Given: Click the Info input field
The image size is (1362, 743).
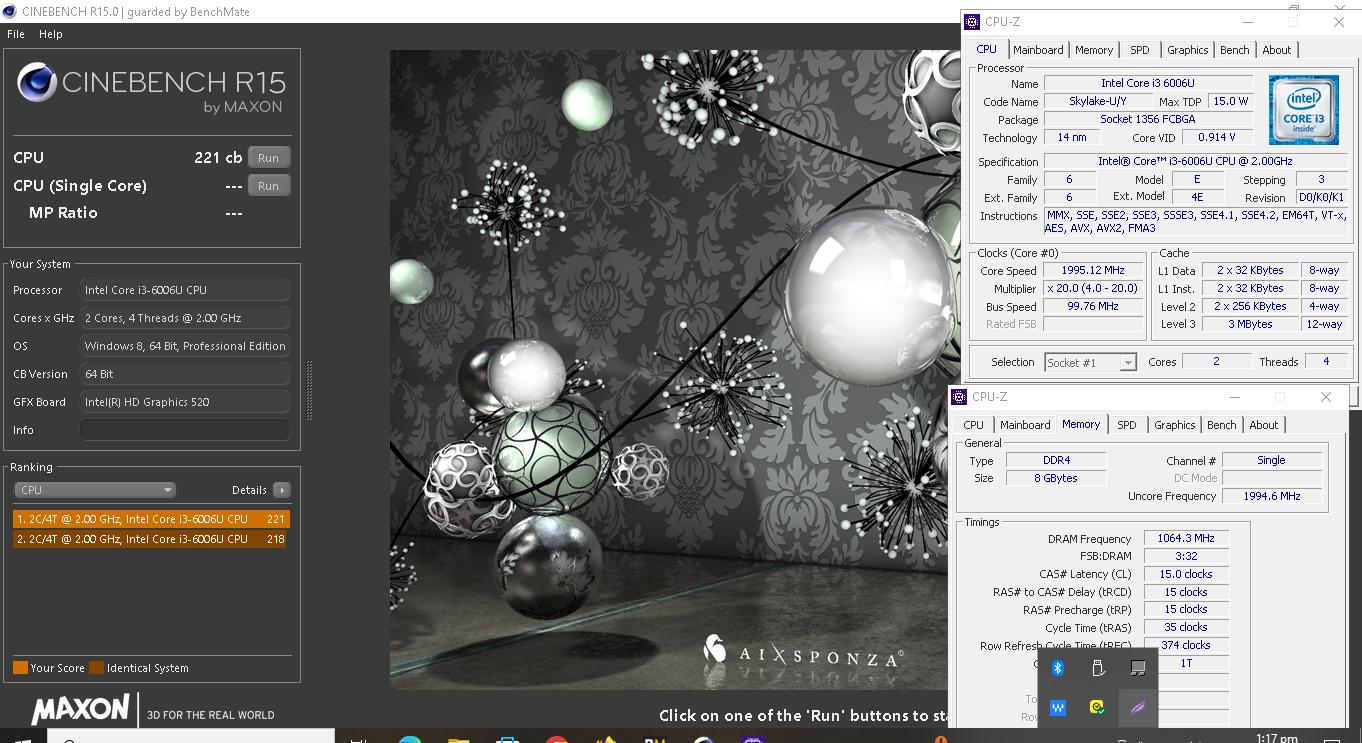Looking at the screenshot, I should coord(185,430).
